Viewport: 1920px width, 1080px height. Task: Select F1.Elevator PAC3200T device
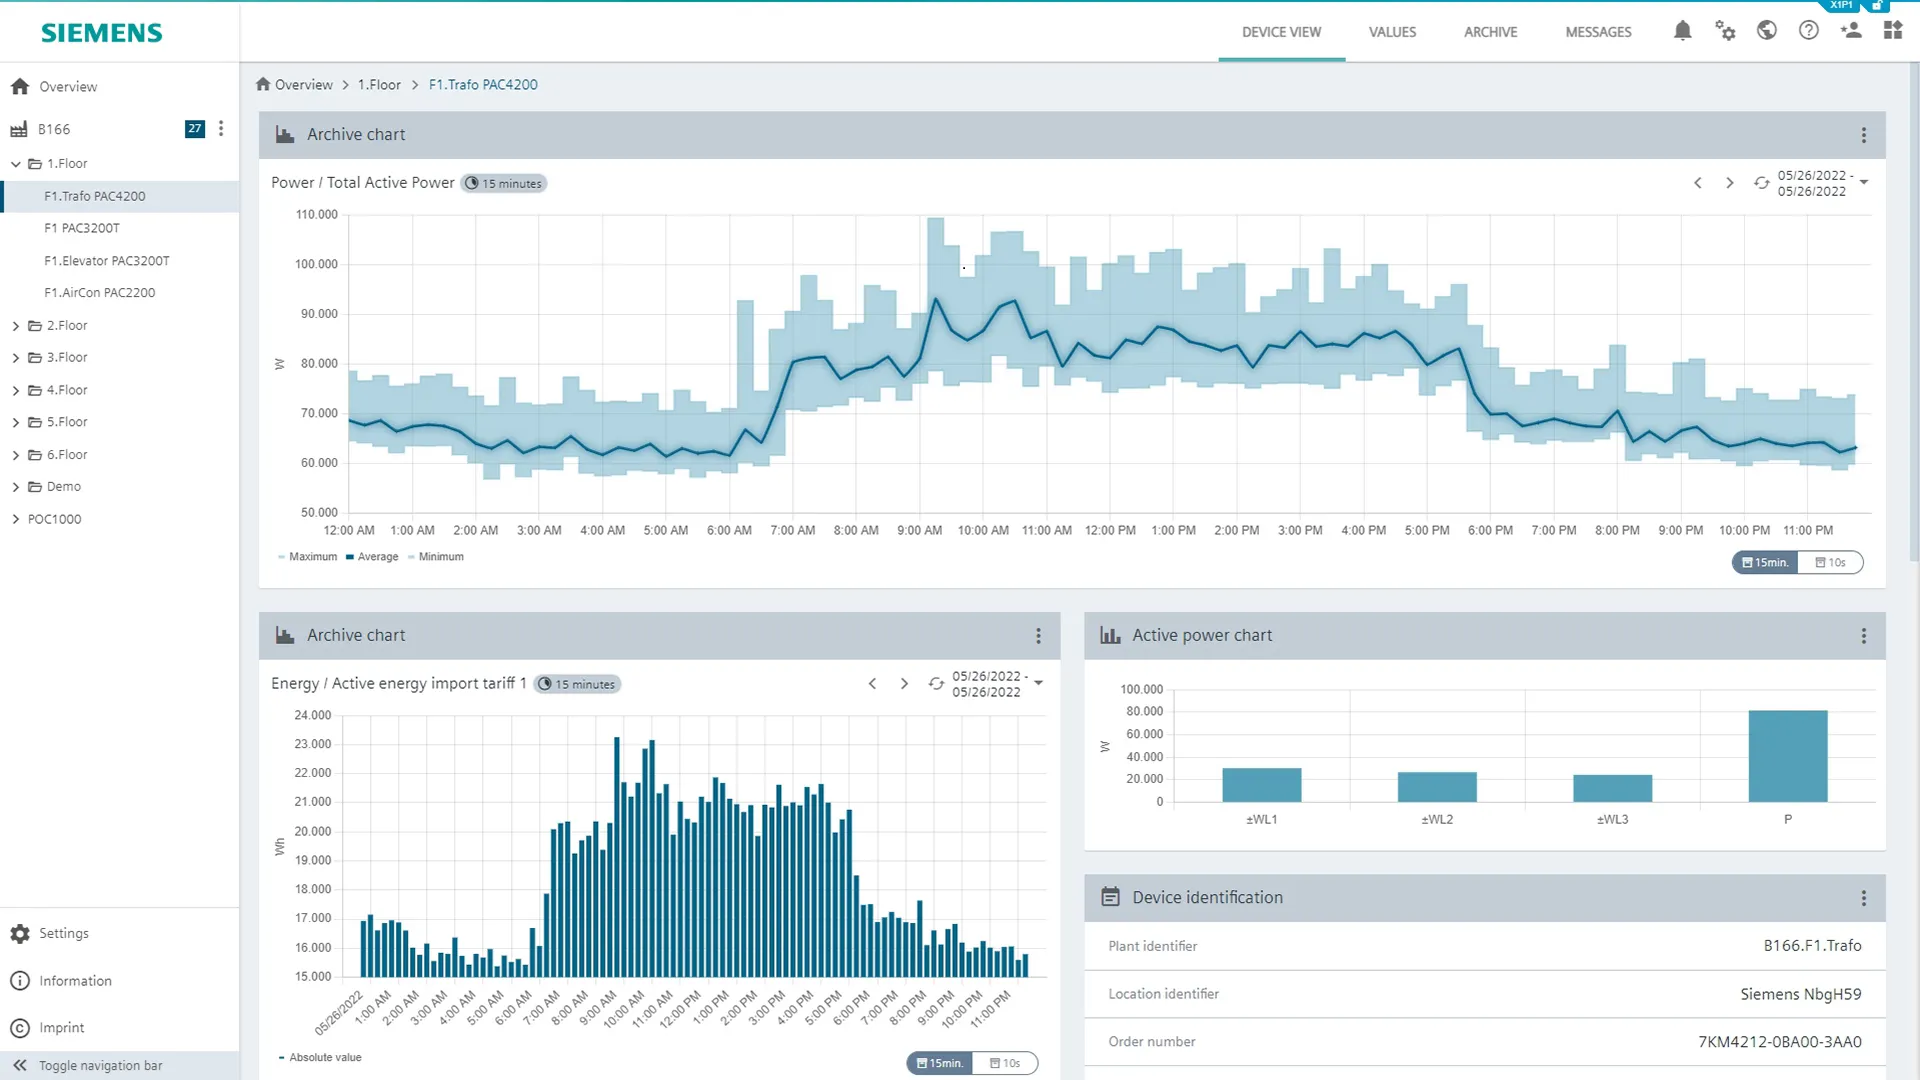107,261
